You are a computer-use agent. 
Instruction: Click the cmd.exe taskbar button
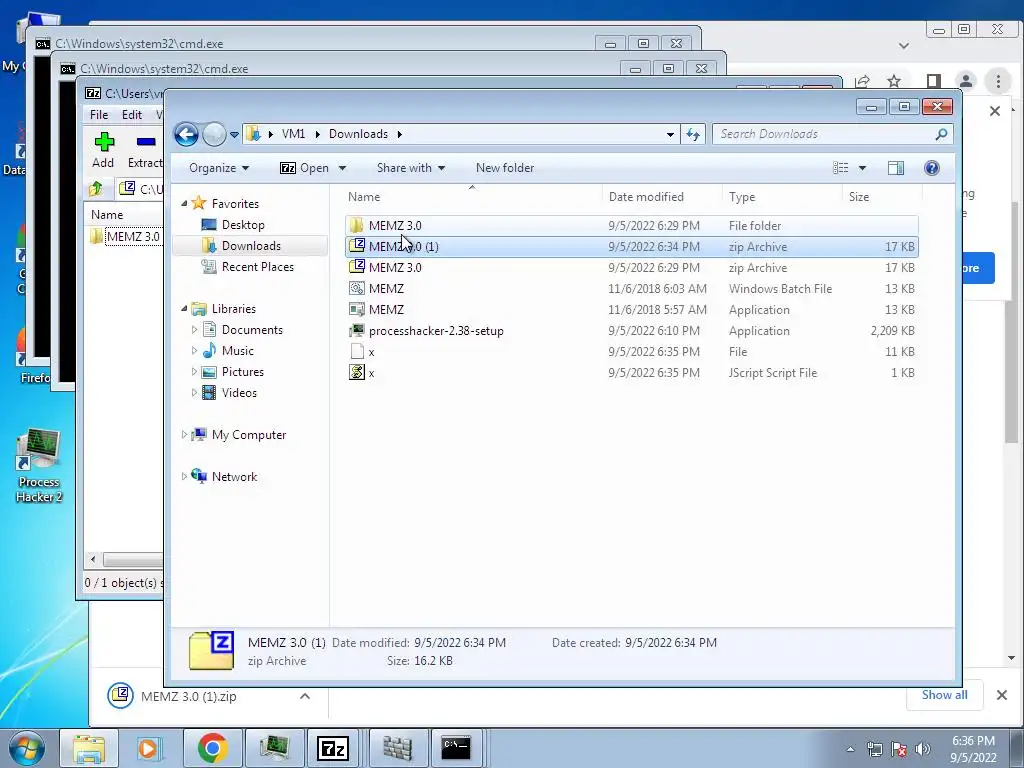click(456, 748)
